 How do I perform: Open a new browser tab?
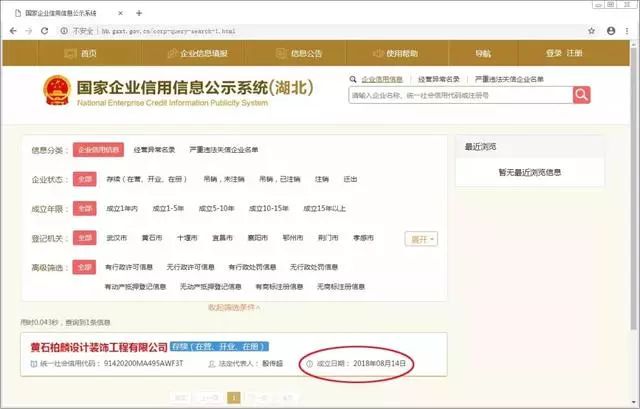[x=139, y=12]
